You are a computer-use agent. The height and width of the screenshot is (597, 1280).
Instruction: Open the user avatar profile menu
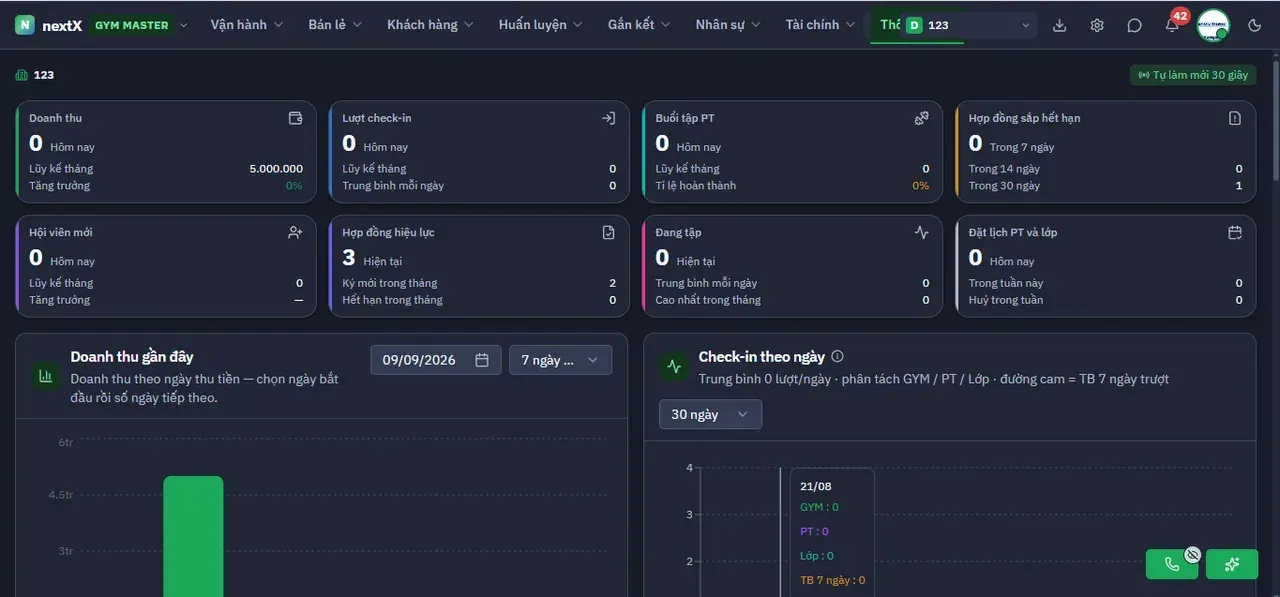click(x=1213, y=25)
